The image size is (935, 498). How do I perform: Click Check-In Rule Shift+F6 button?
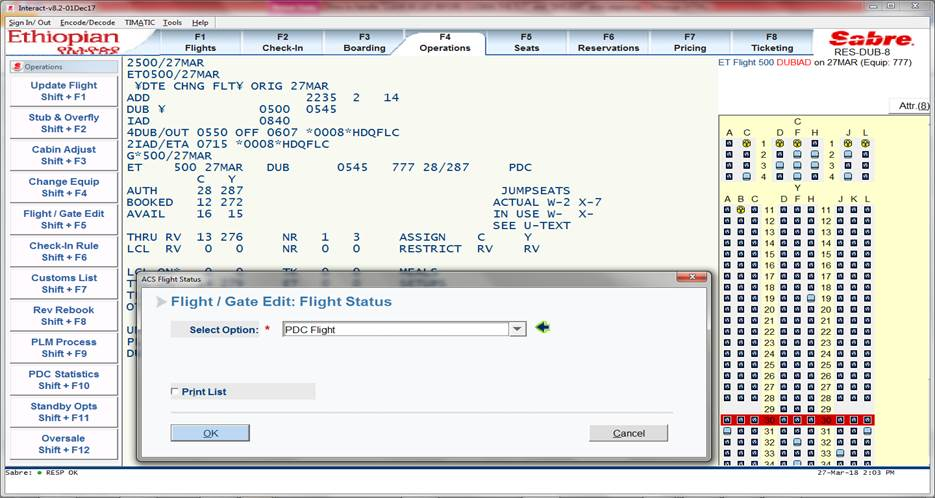[x=64, y=252]
